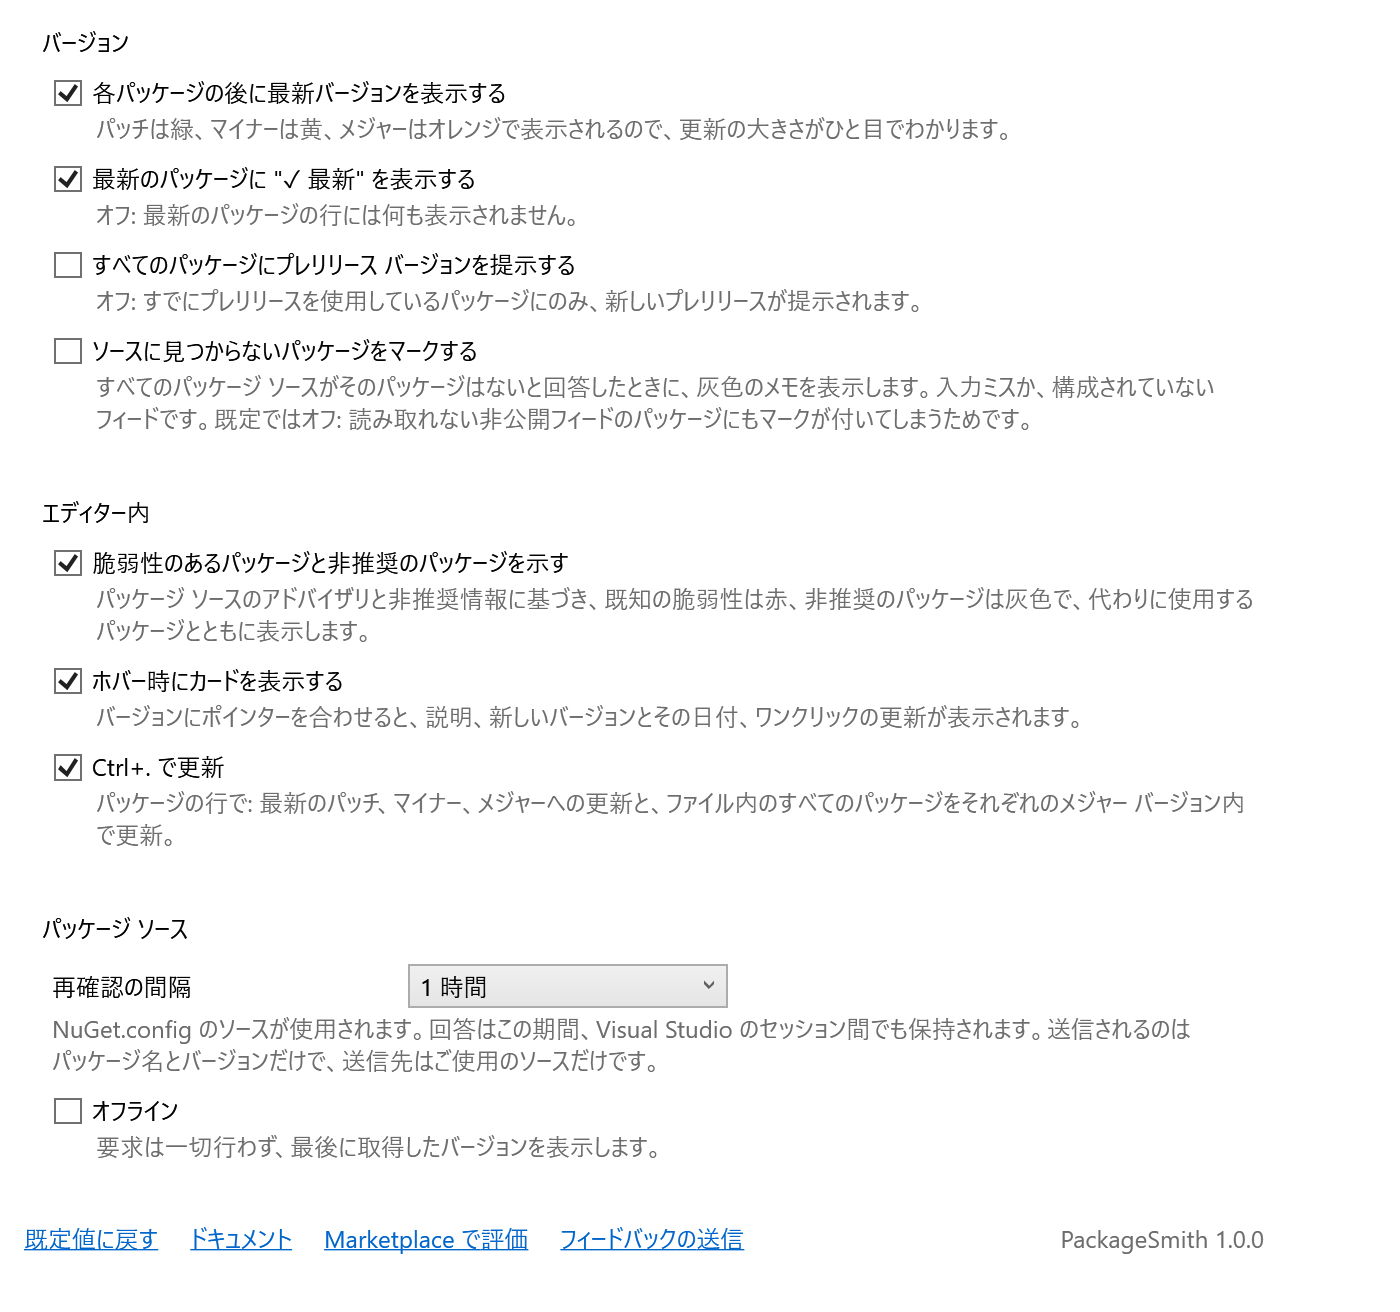Open the 'ドキュメント' link
The image size is (1400, 1312).
(x=241, y=1240)
